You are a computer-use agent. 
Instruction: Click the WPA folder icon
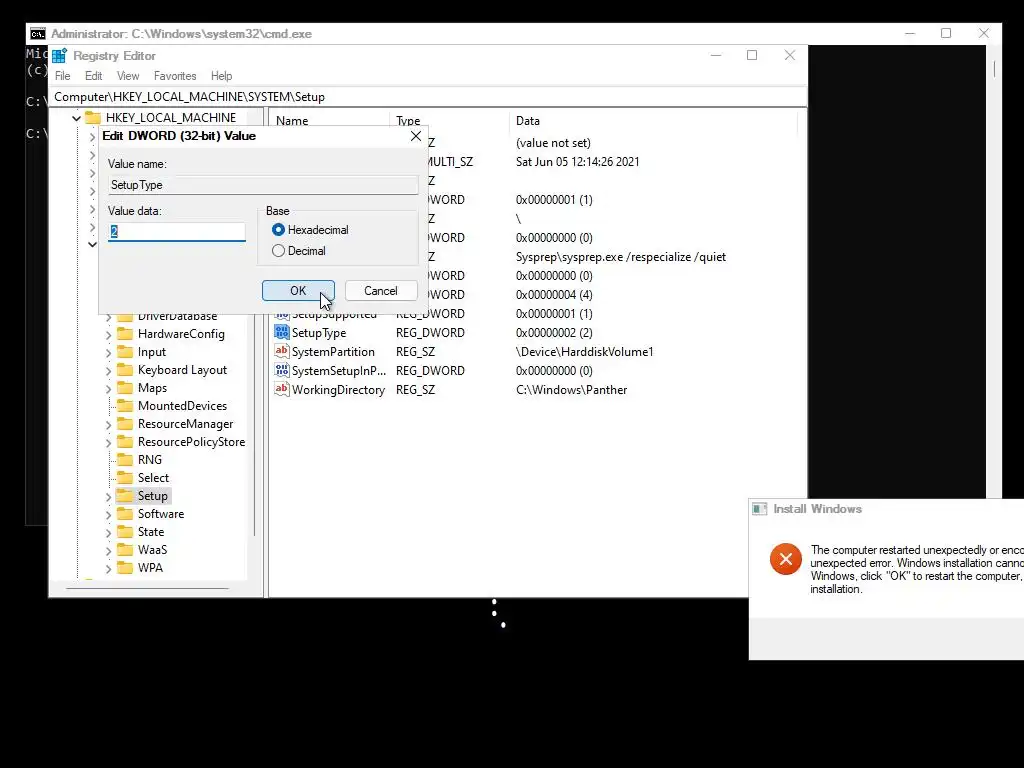(125, 568)
